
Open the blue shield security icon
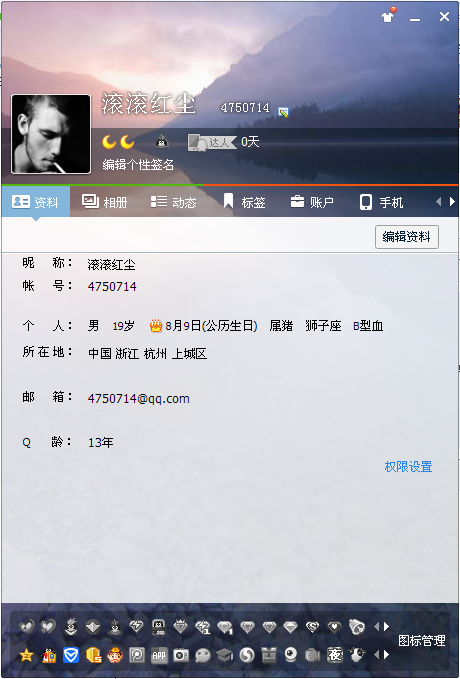click(x=71, y=655)
